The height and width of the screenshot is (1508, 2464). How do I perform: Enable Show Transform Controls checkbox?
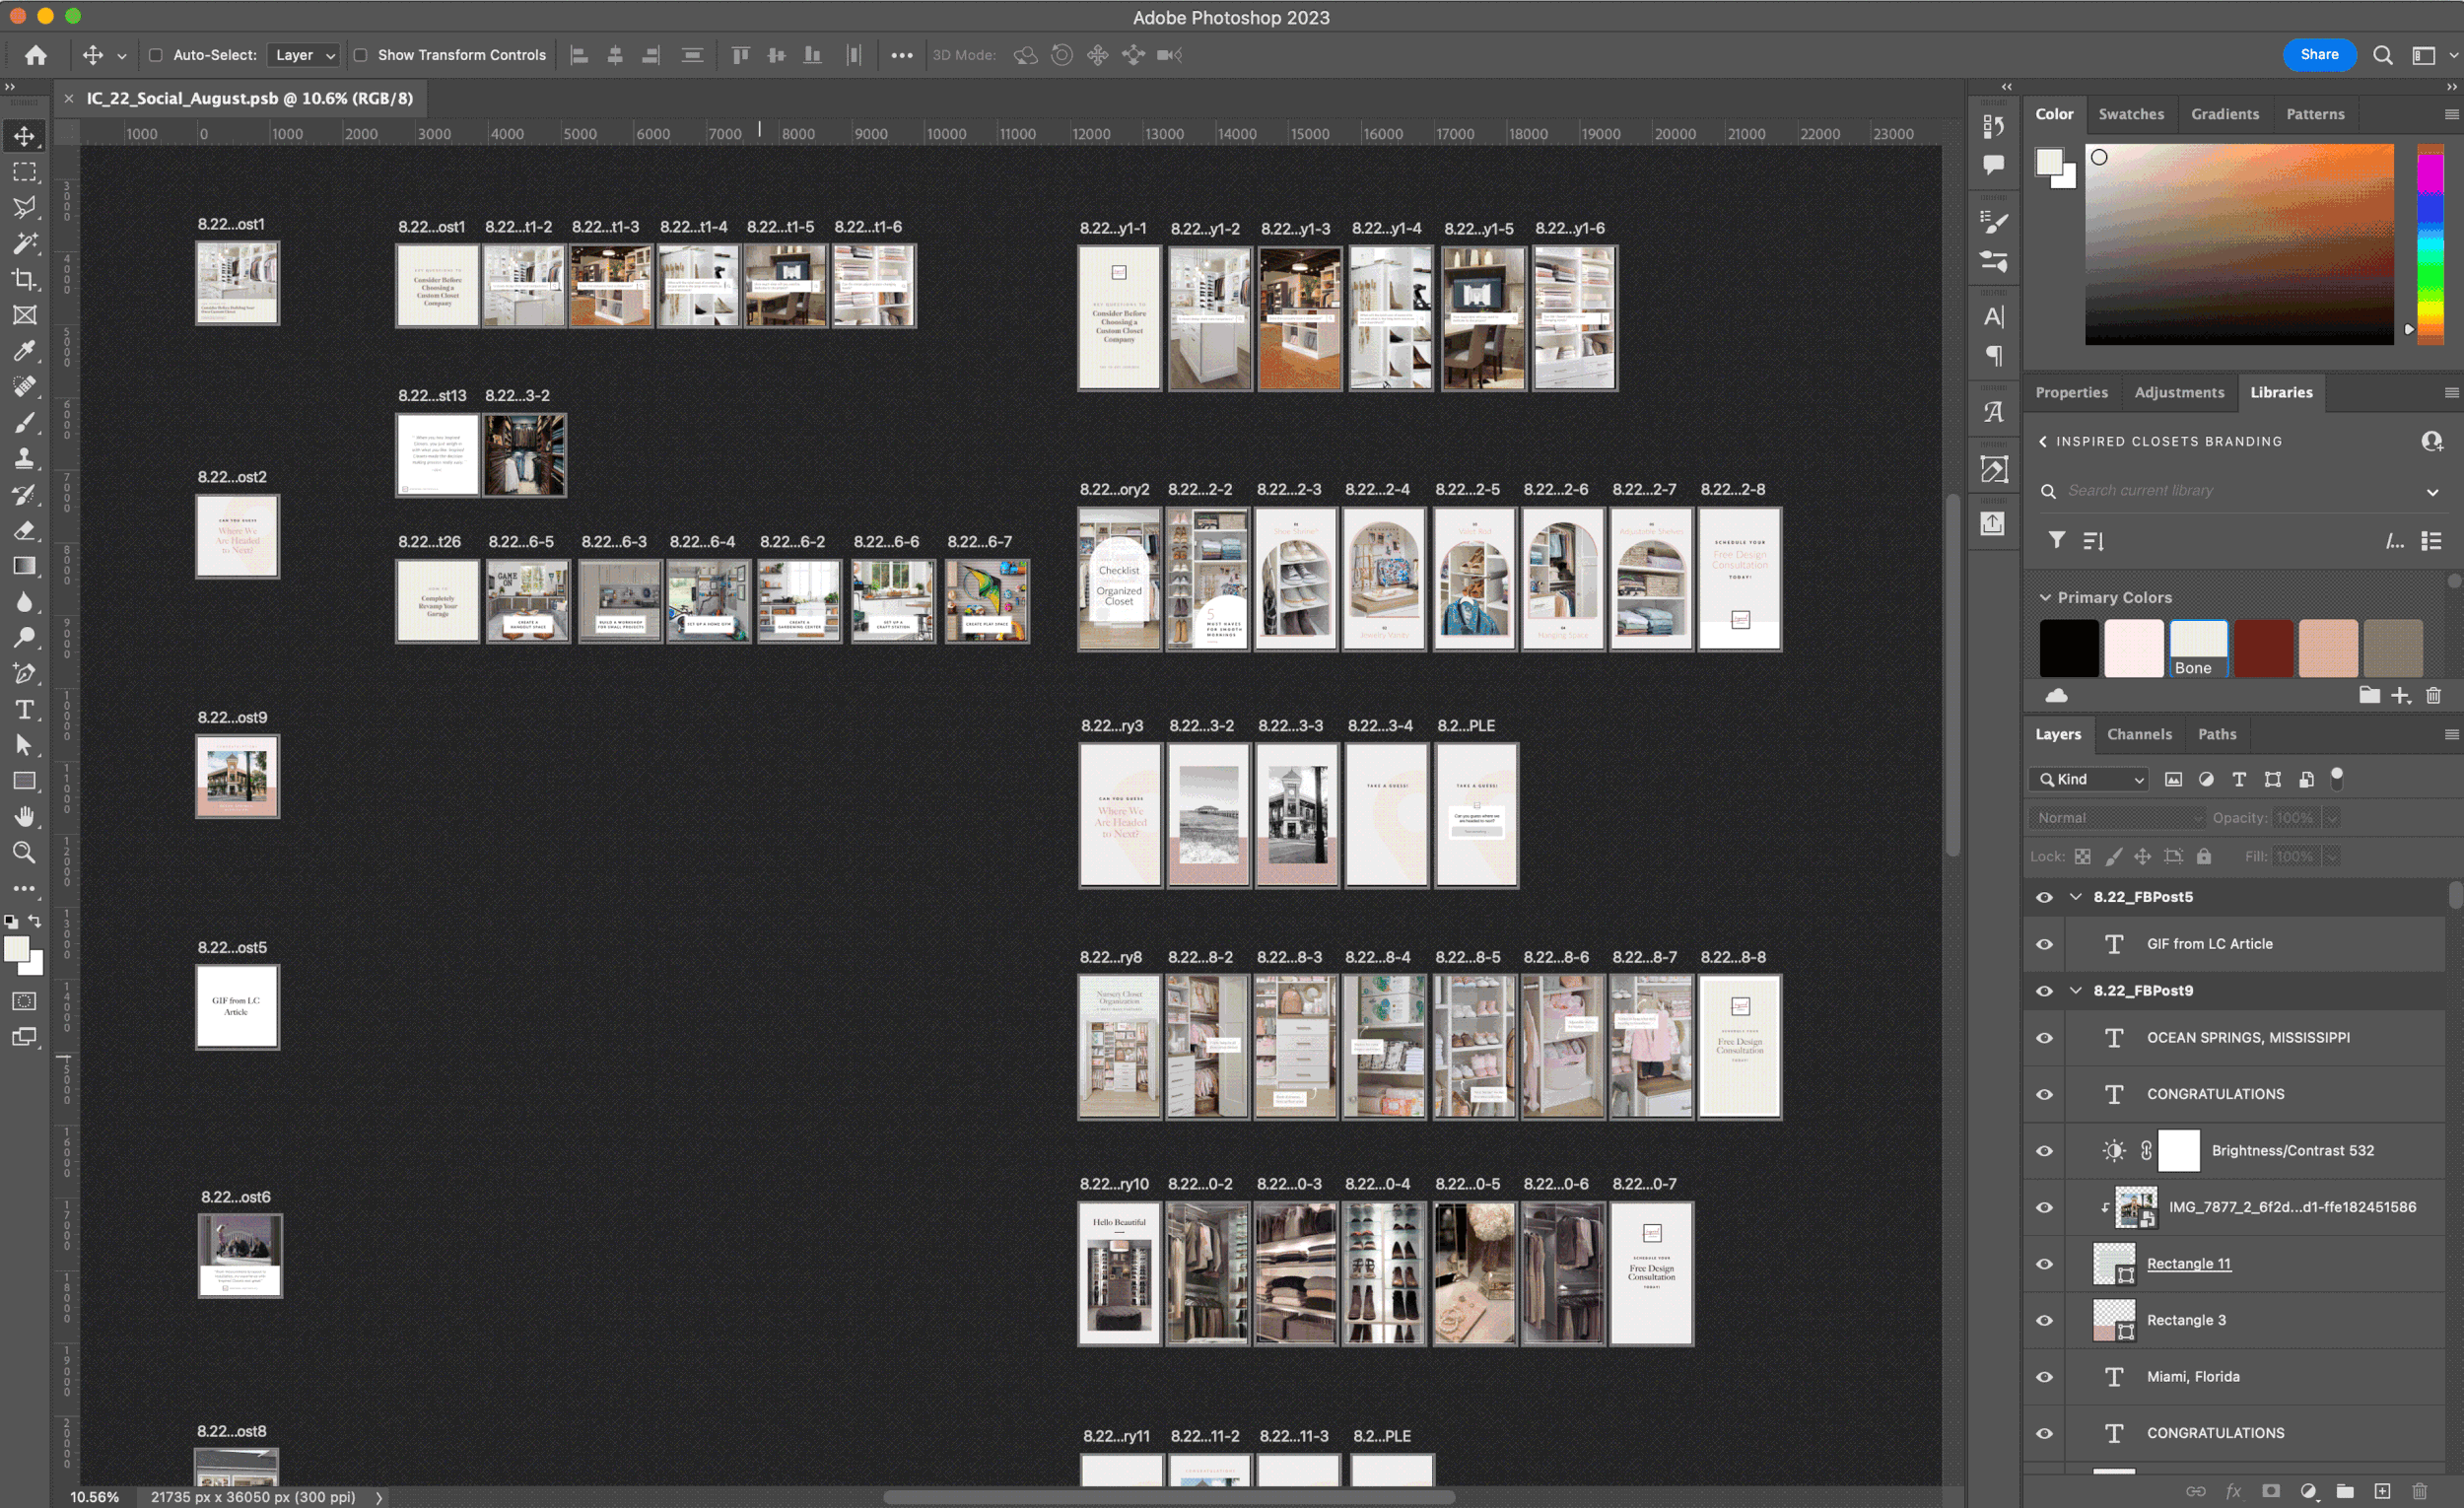[361, 55]
